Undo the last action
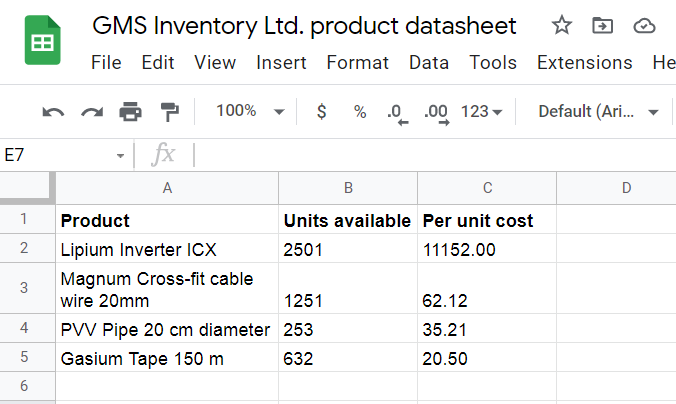The width and height of the screenshot is (676, 404). (53, 112)
